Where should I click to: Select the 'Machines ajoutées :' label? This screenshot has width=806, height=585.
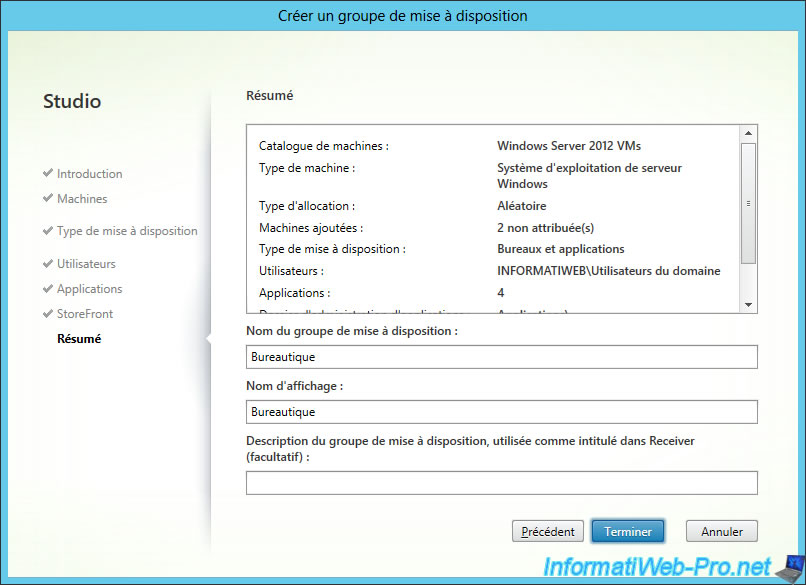coord(311,228)
